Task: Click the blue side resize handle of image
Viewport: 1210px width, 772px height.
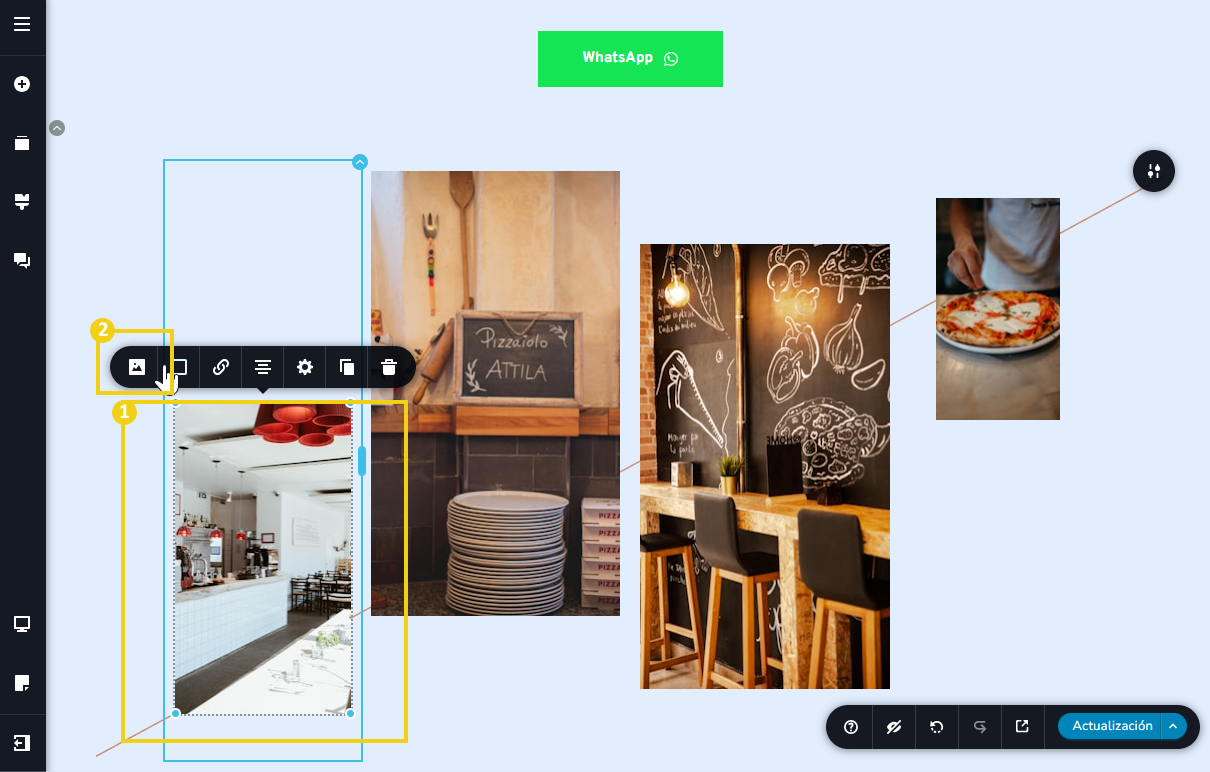Action: click(x=362, y=461)
